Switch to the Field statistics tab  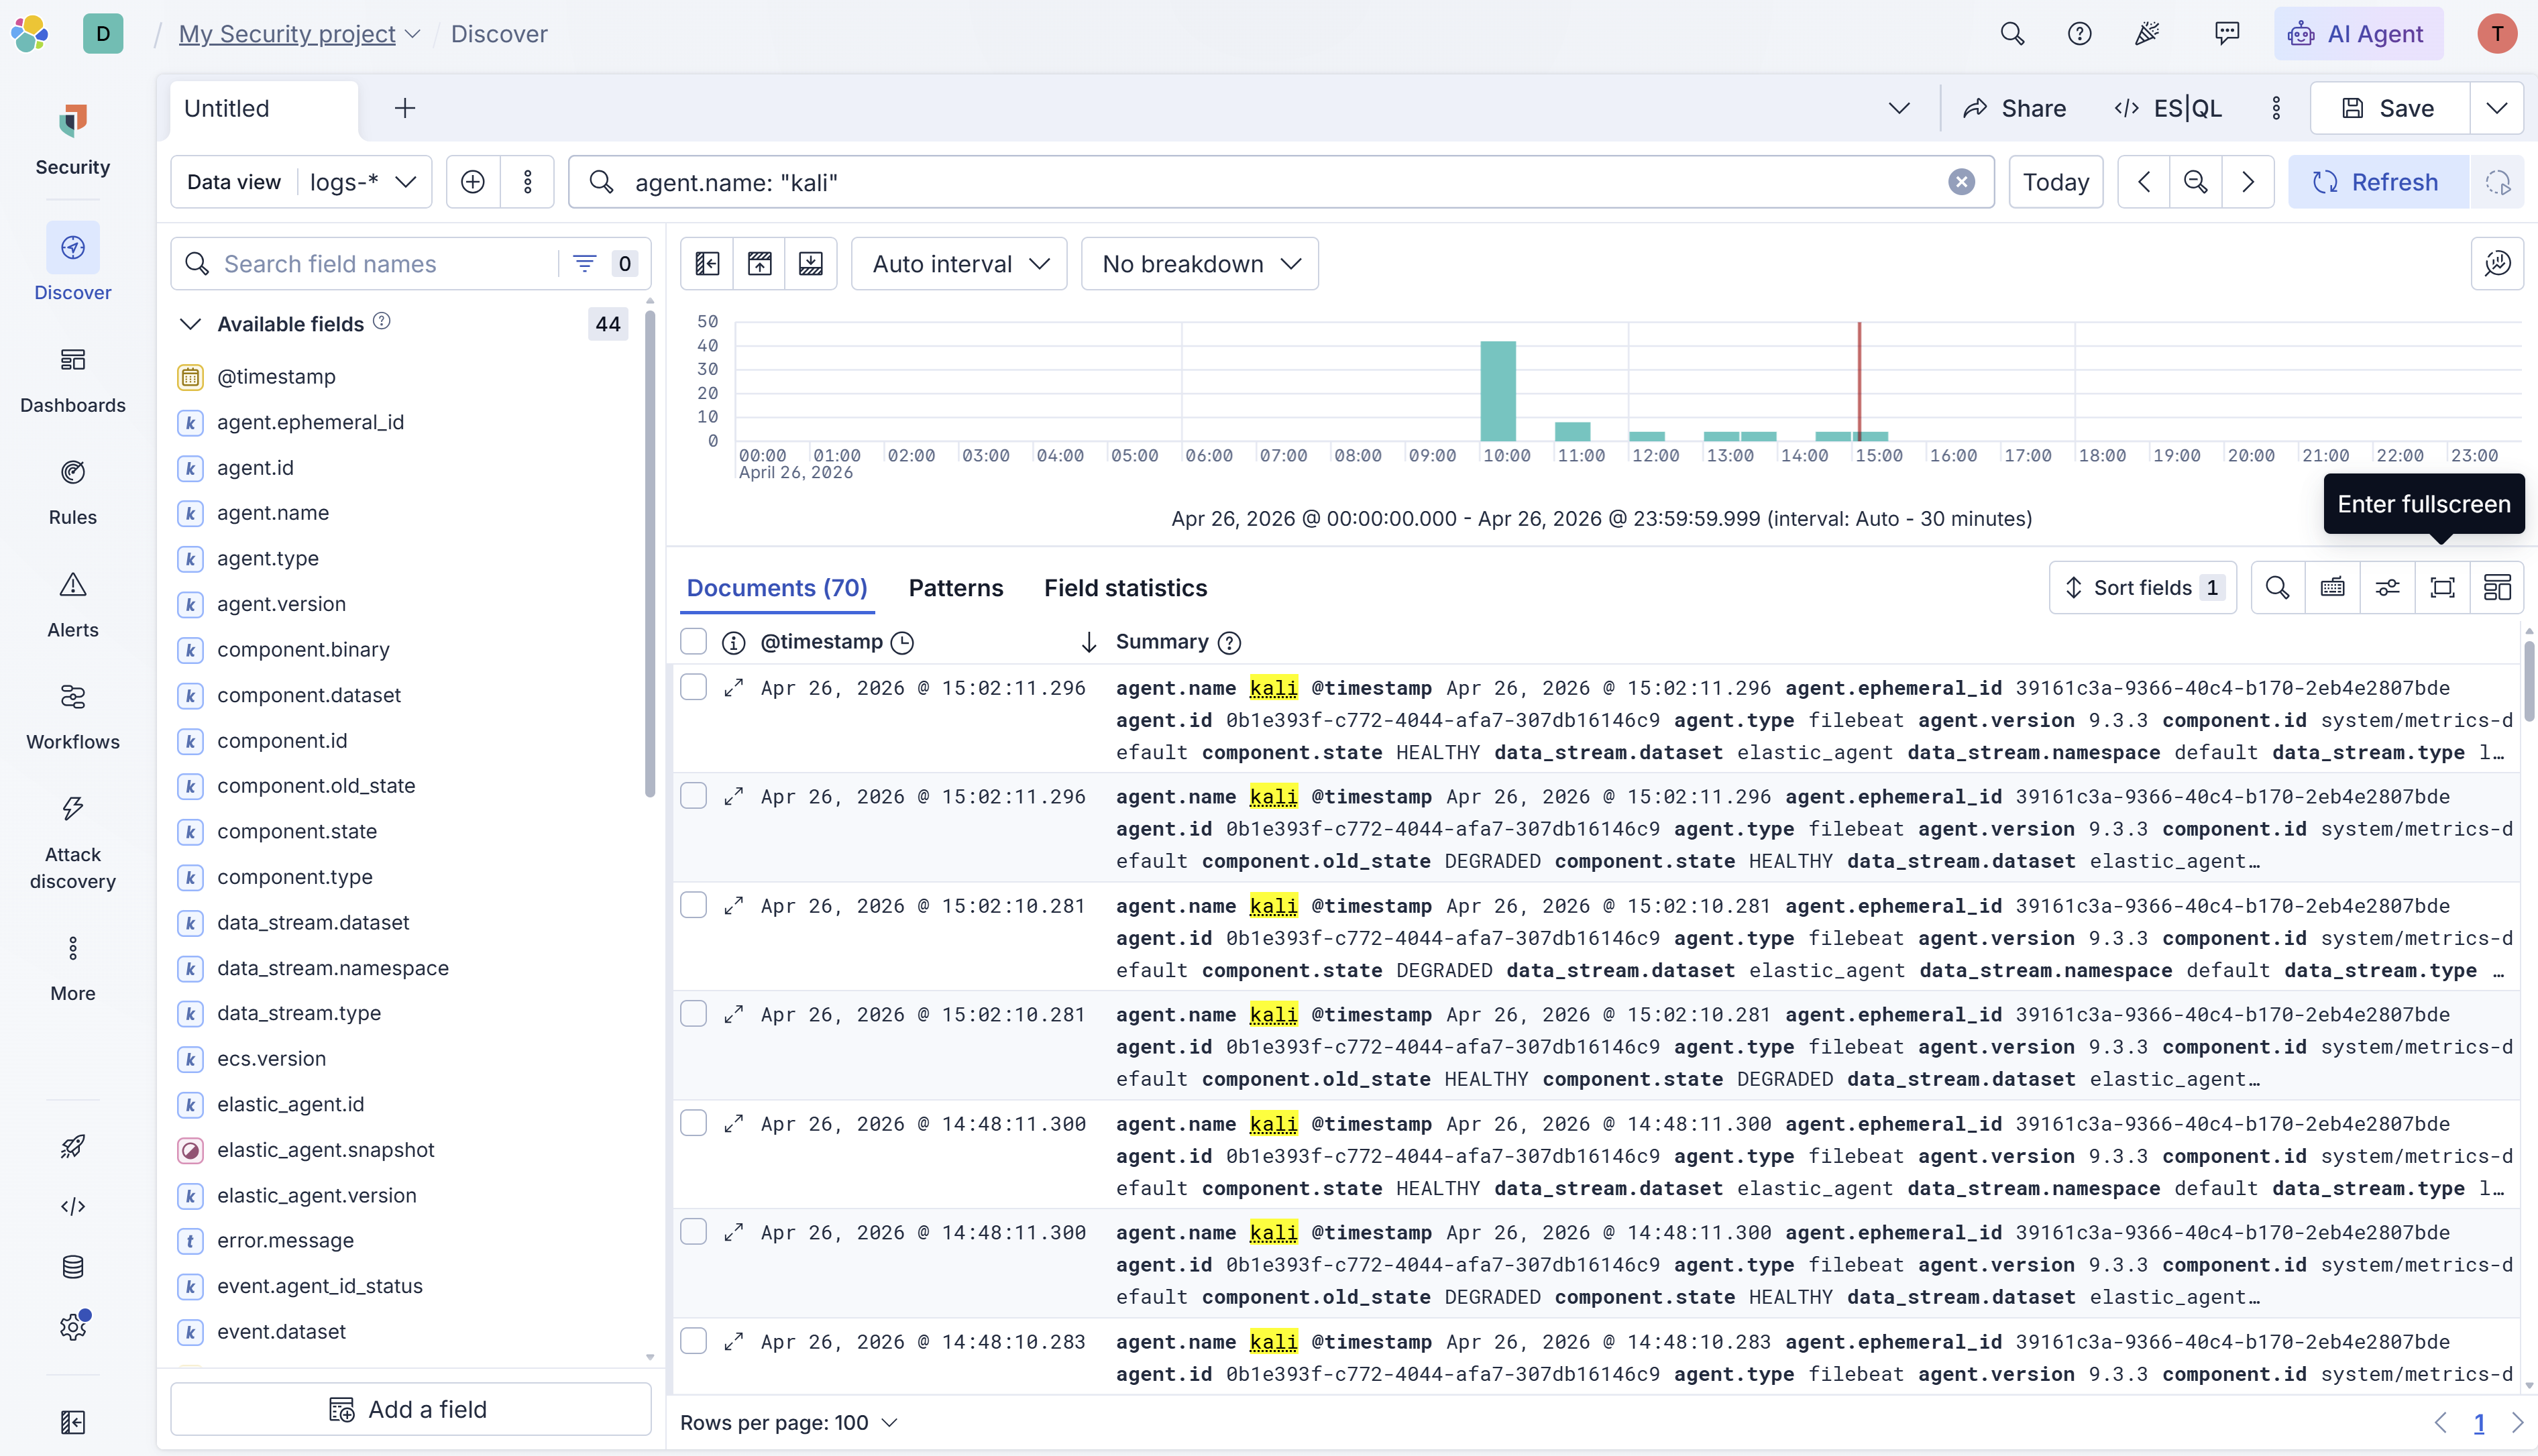pyautogui.click(x=1125, y=588)
